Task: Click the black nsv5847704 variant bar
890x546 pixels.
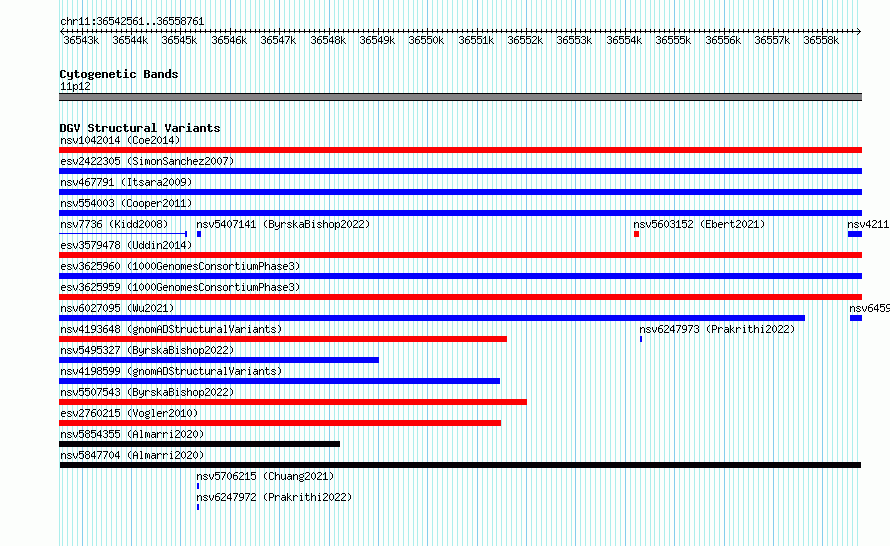Action: [x=460, y=465]
